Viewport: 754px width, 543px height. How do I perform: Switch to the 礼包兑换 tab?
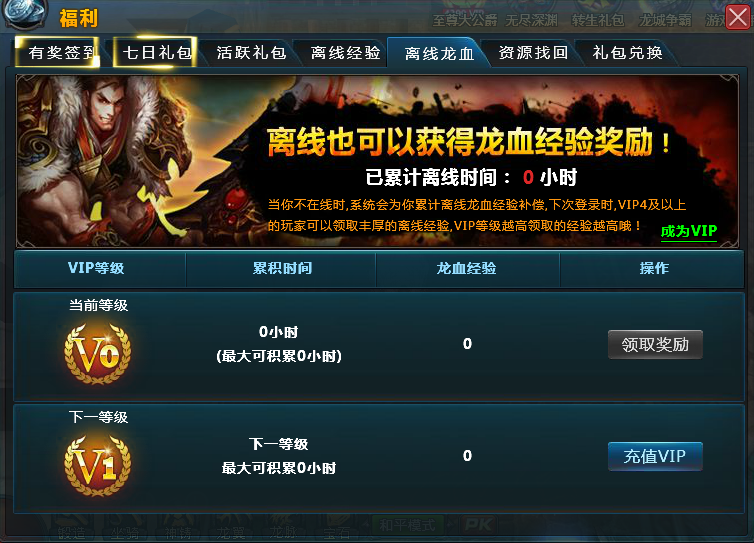[628, 52]
